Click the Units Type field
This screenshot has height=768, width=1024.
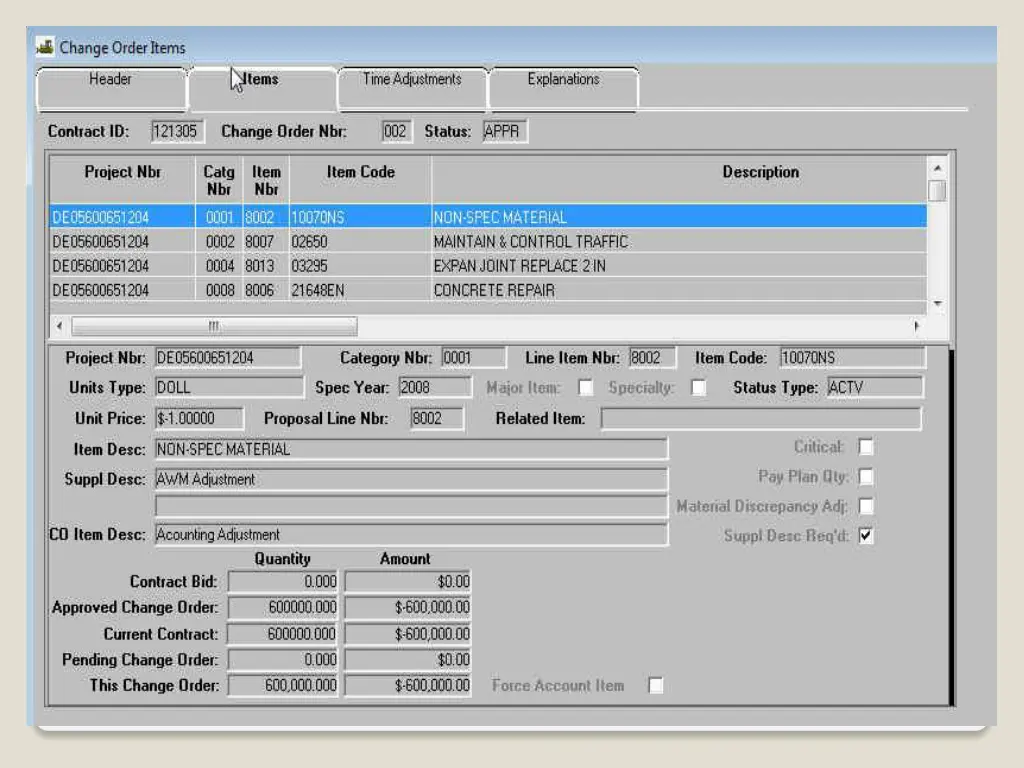[x=229, y=387]
